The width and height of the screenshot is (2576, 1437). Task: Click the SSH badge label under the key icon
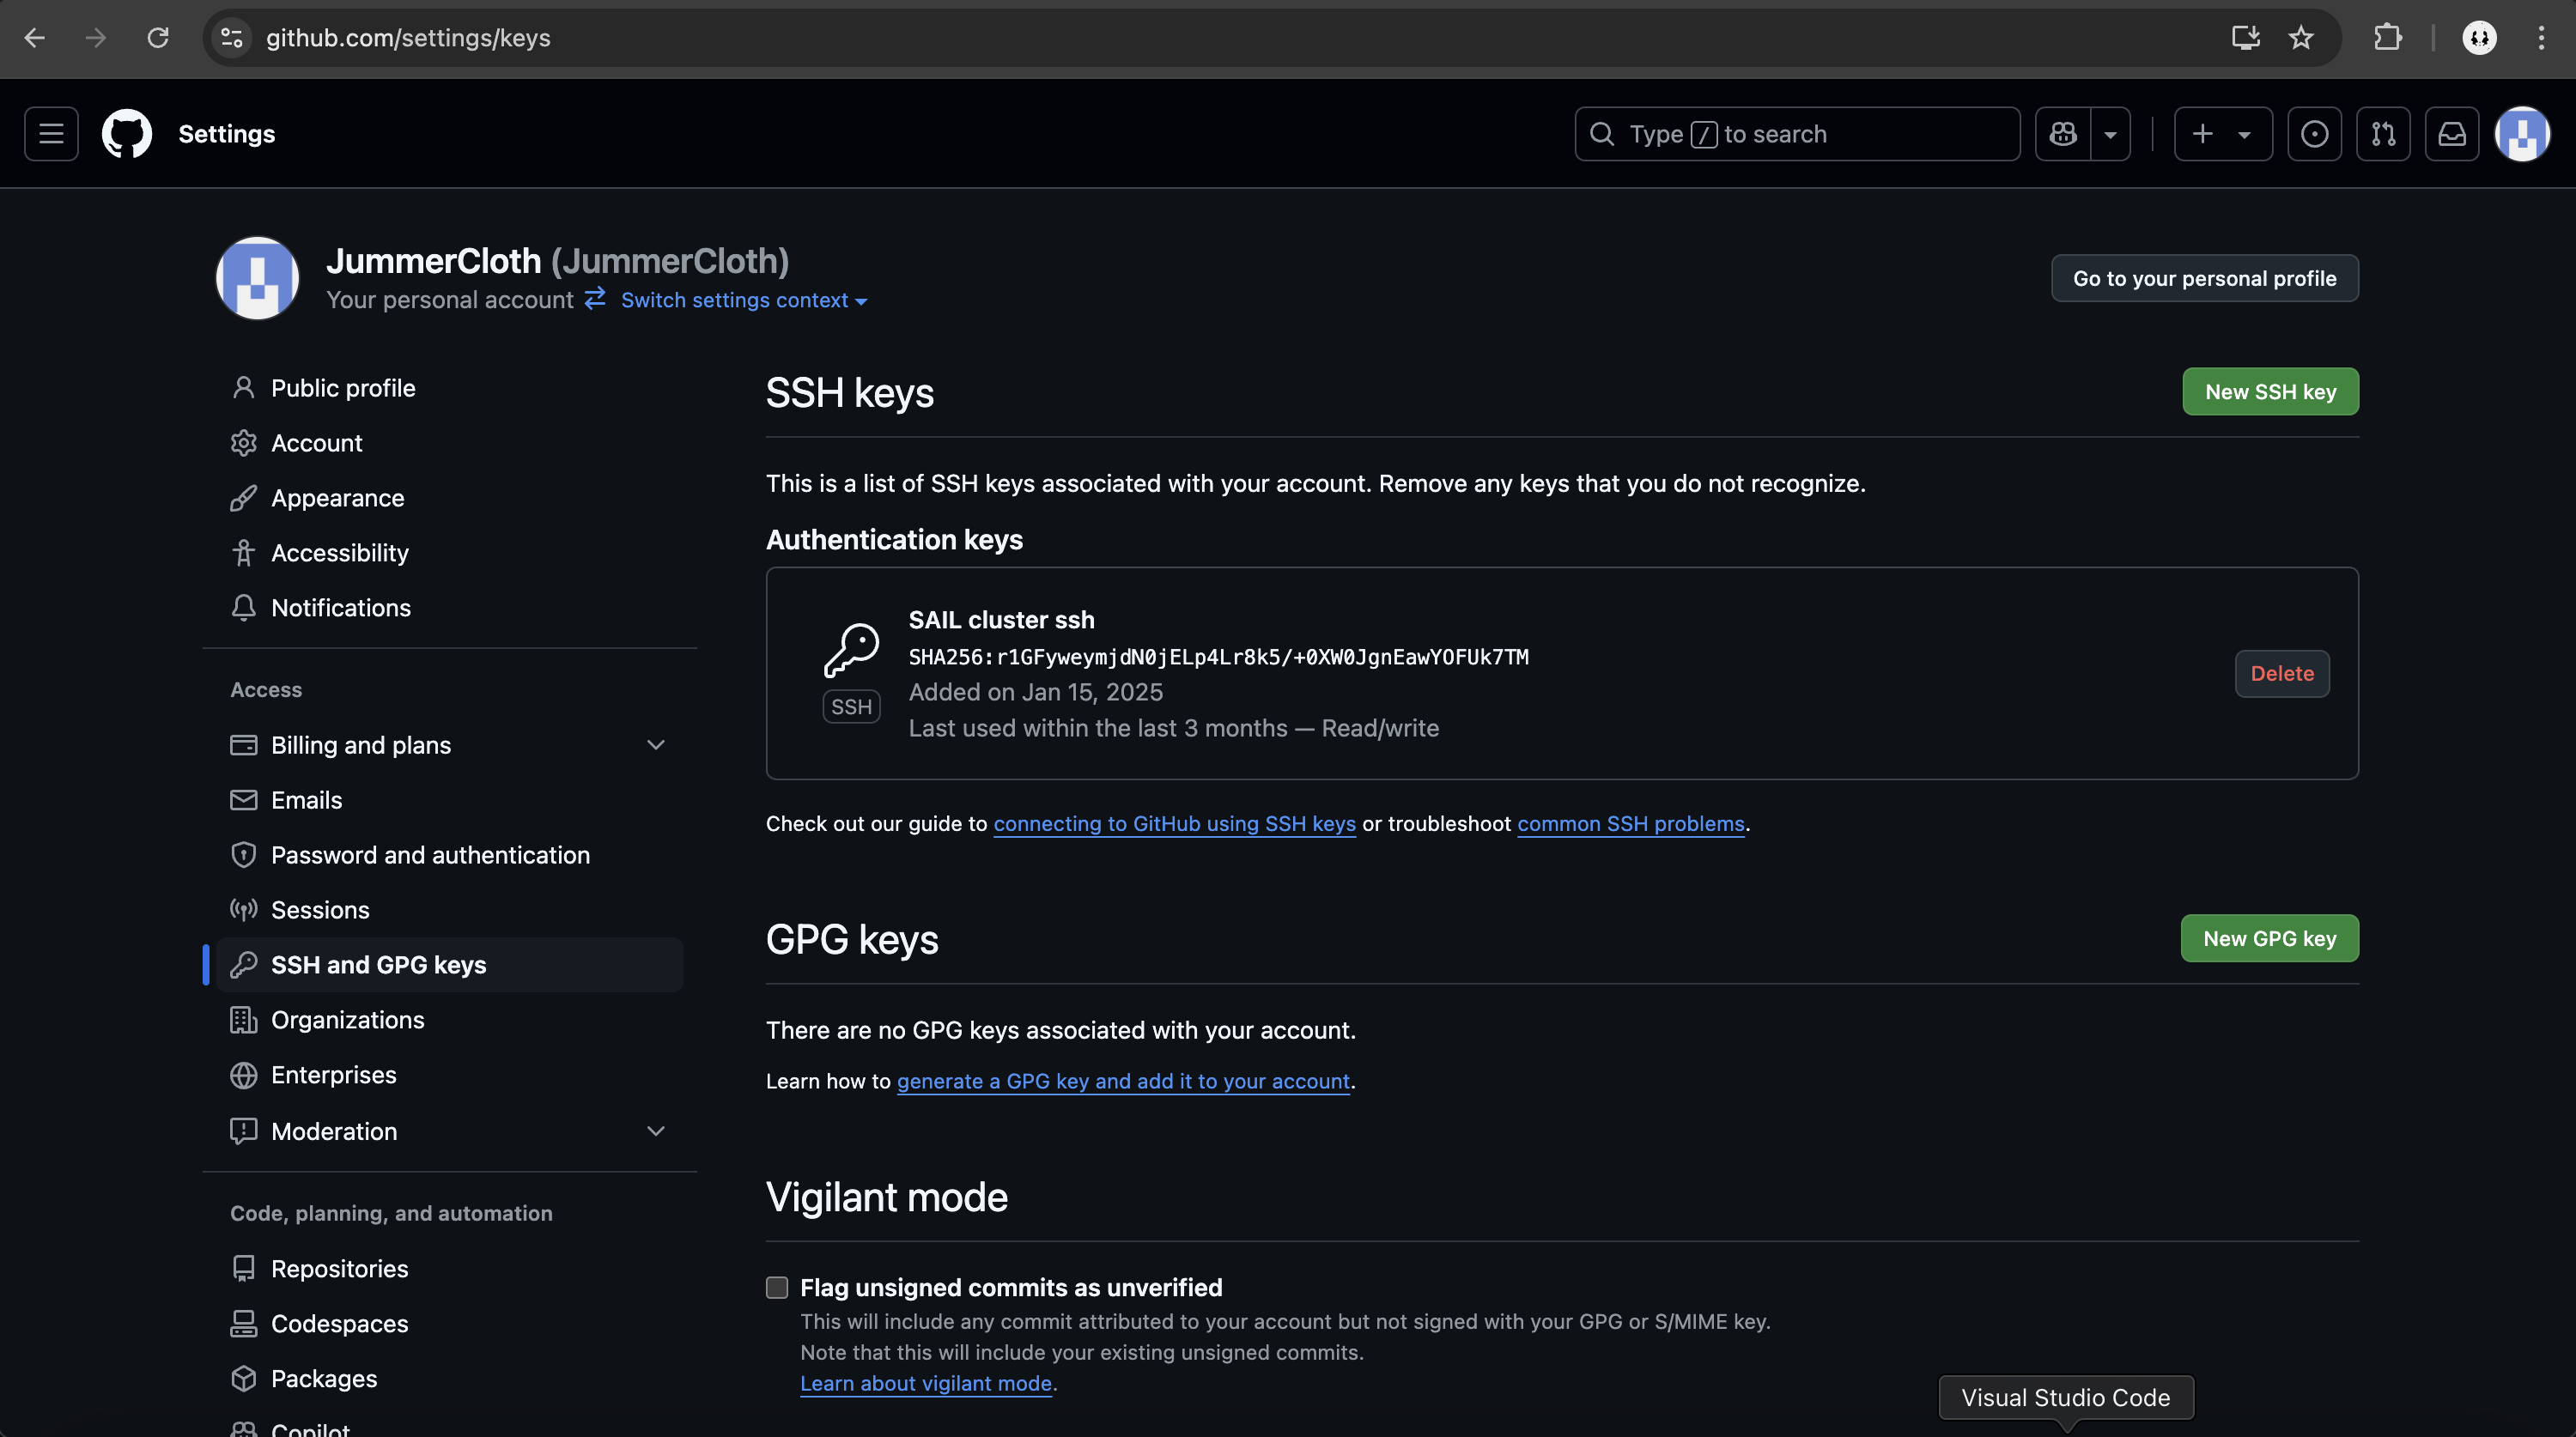pos(851,707)
